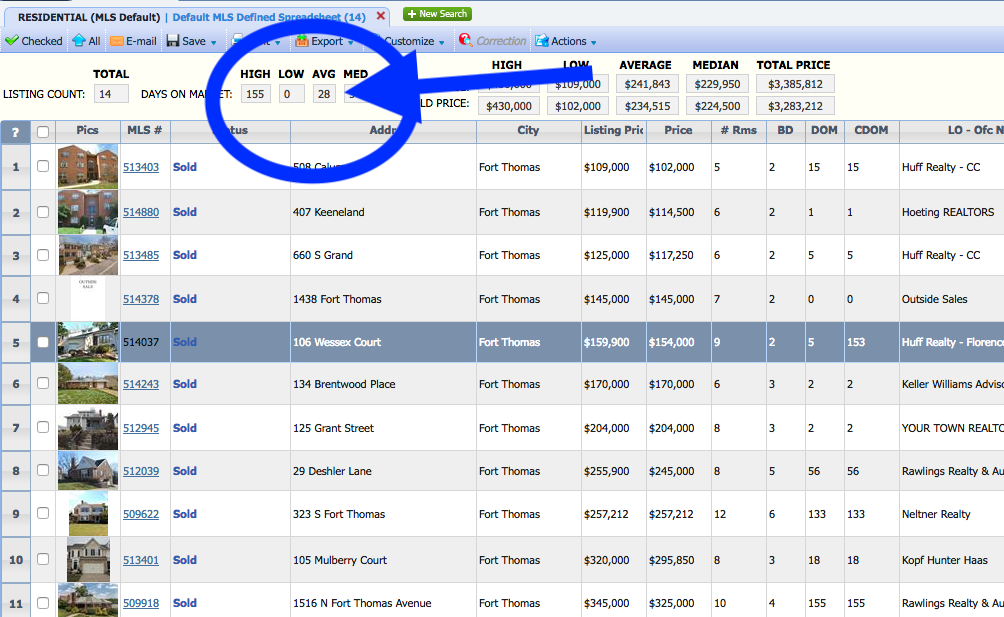1004x617 pixels.
Task: Open the photo thumbnail for 323 S Fort Thomas
Action: [x=88, y=514]
